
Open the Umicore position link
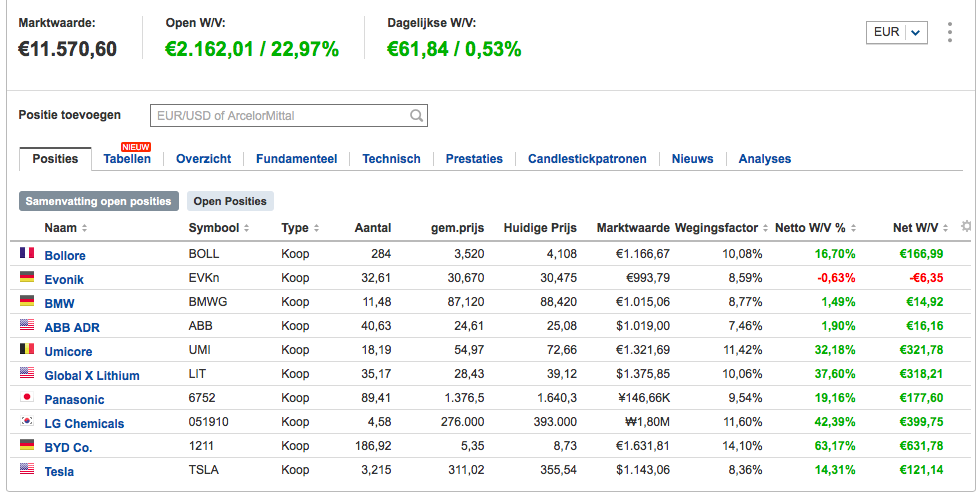(x=68, y=351)
